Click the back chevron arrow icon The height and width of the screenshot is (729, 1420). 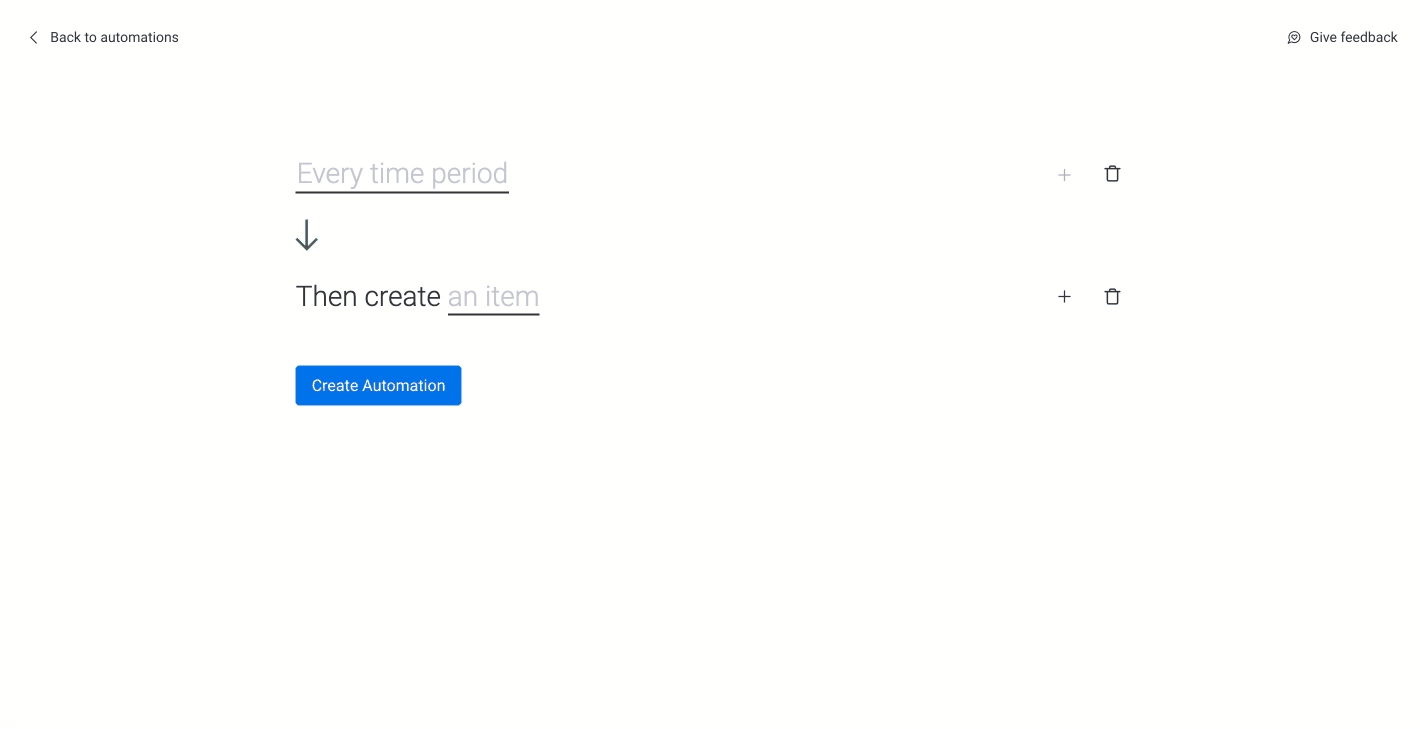tap(33, 37)
